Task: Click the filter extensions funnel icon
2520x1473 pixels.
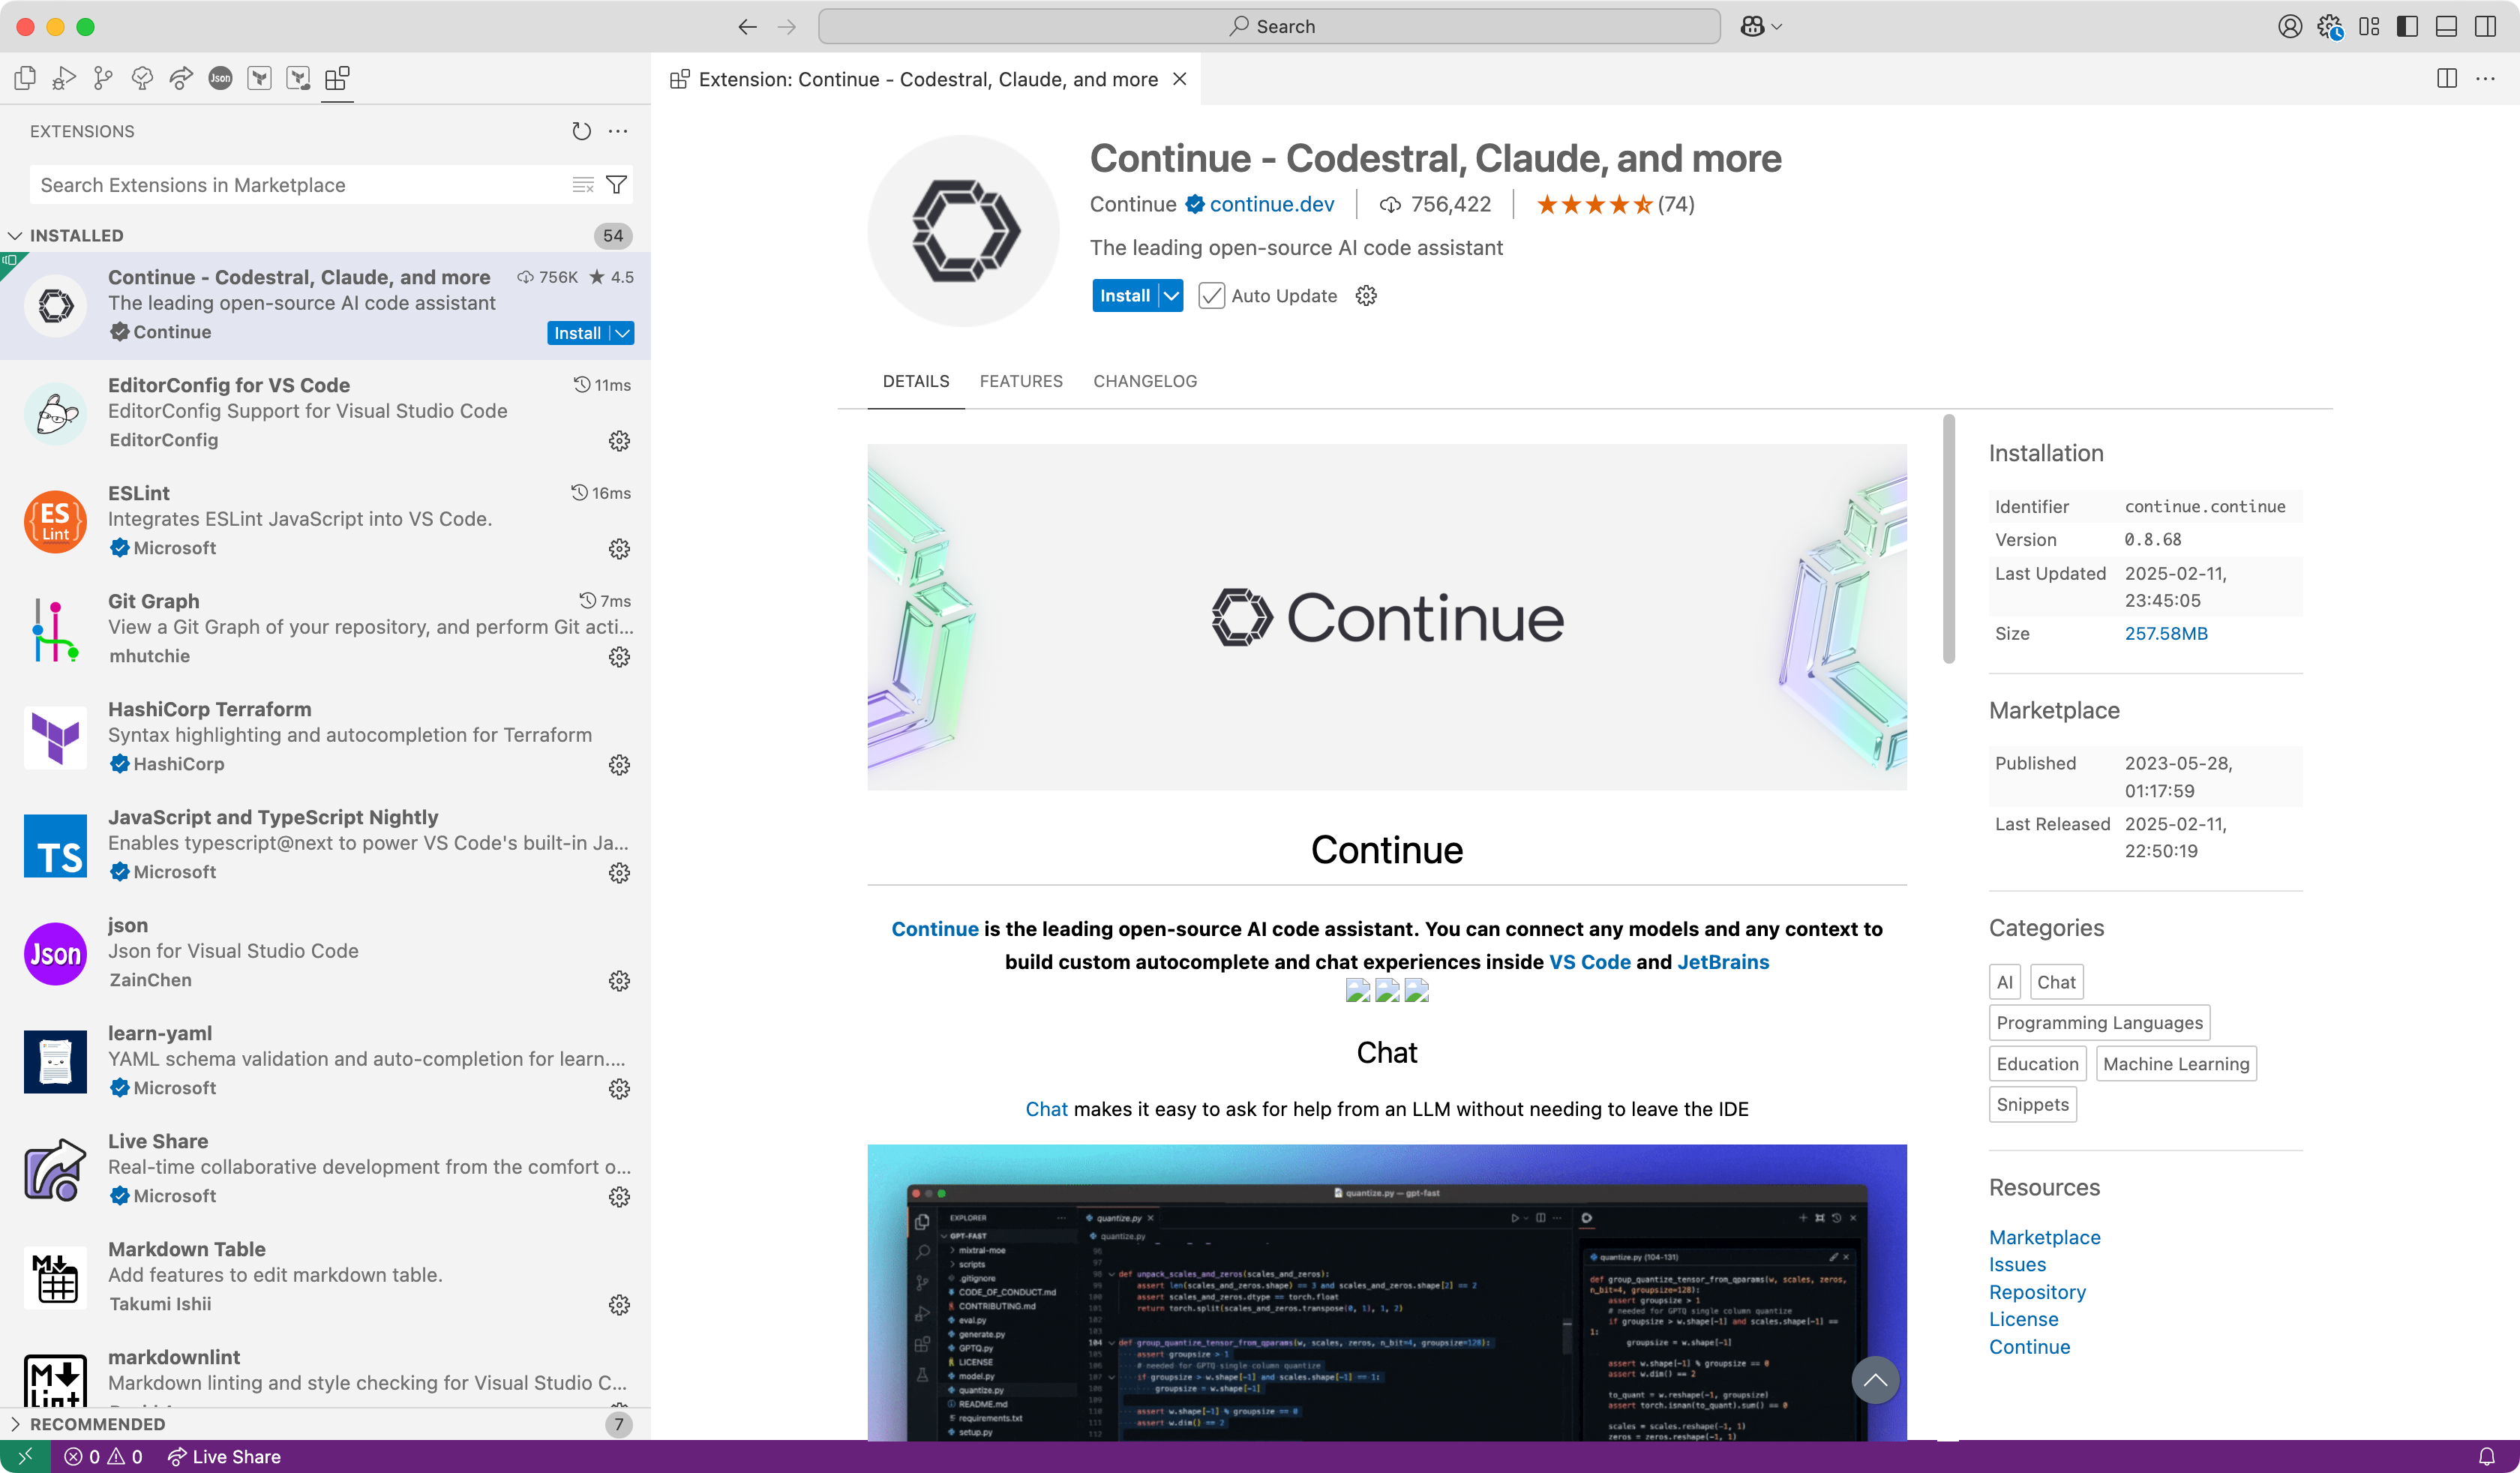Action: [x=617, y=185]
